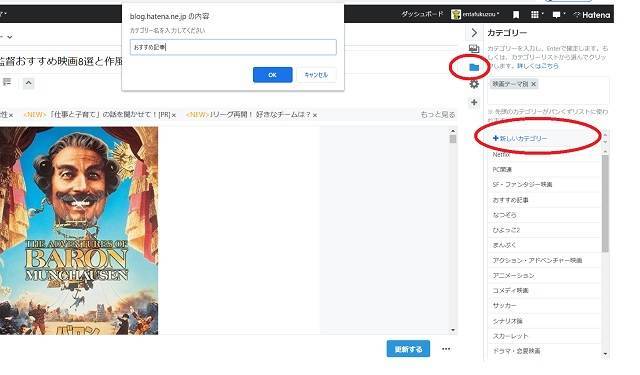Open ダッシュボード in the header

point(422,14)
